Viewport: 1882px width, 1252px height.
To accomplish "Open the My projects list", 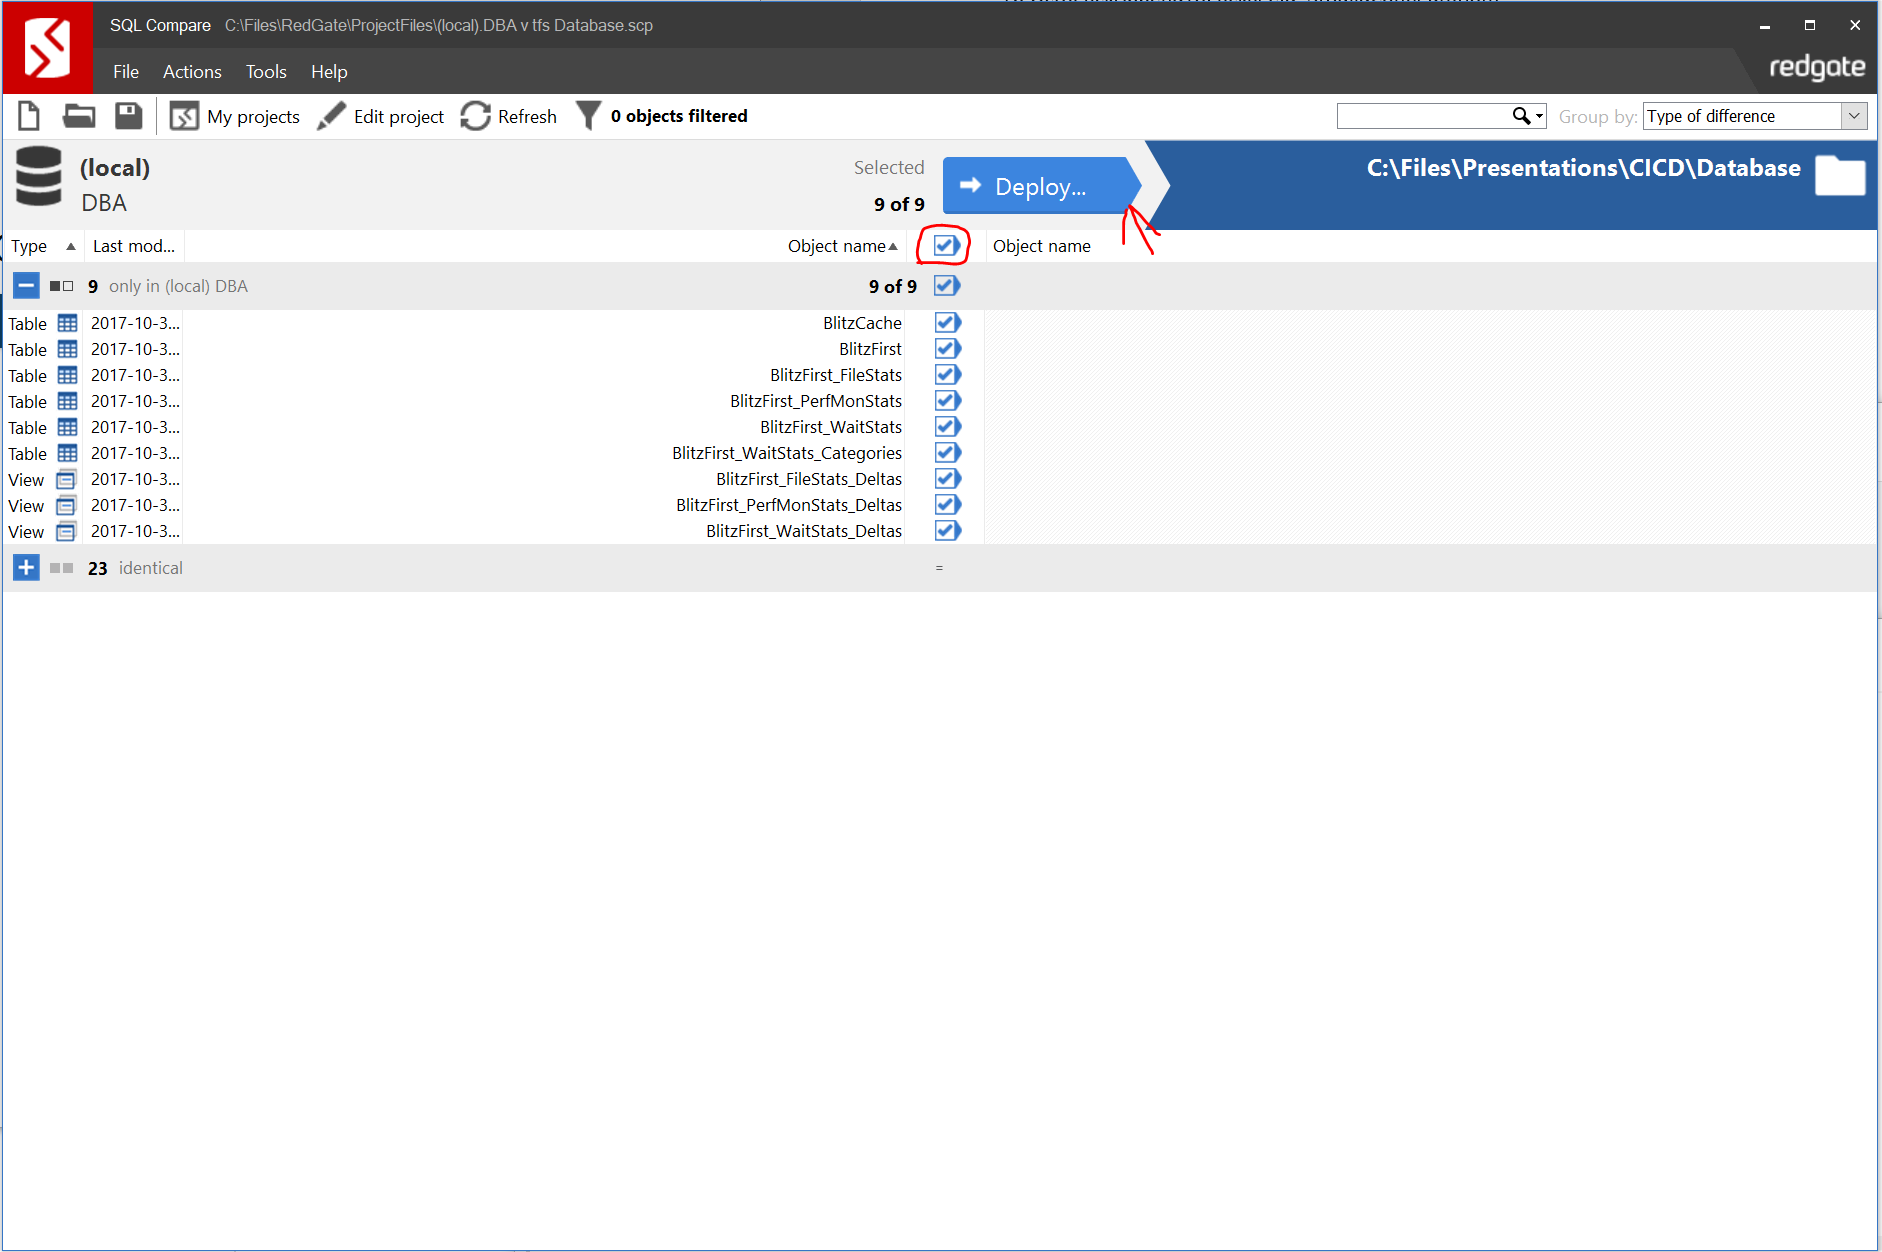I will coord(235,117).
